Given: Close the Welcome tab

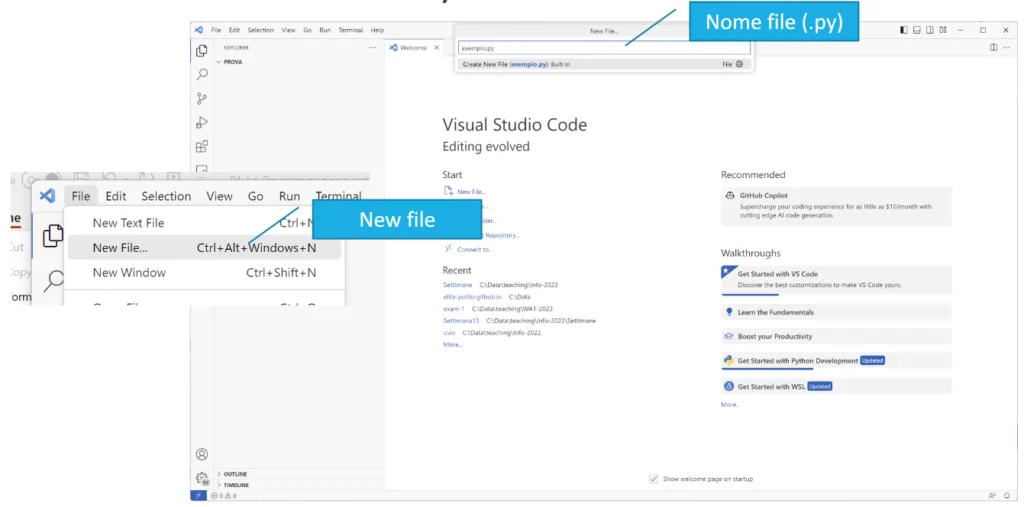Looking at the screenshot, I should [x=437, y=48].
